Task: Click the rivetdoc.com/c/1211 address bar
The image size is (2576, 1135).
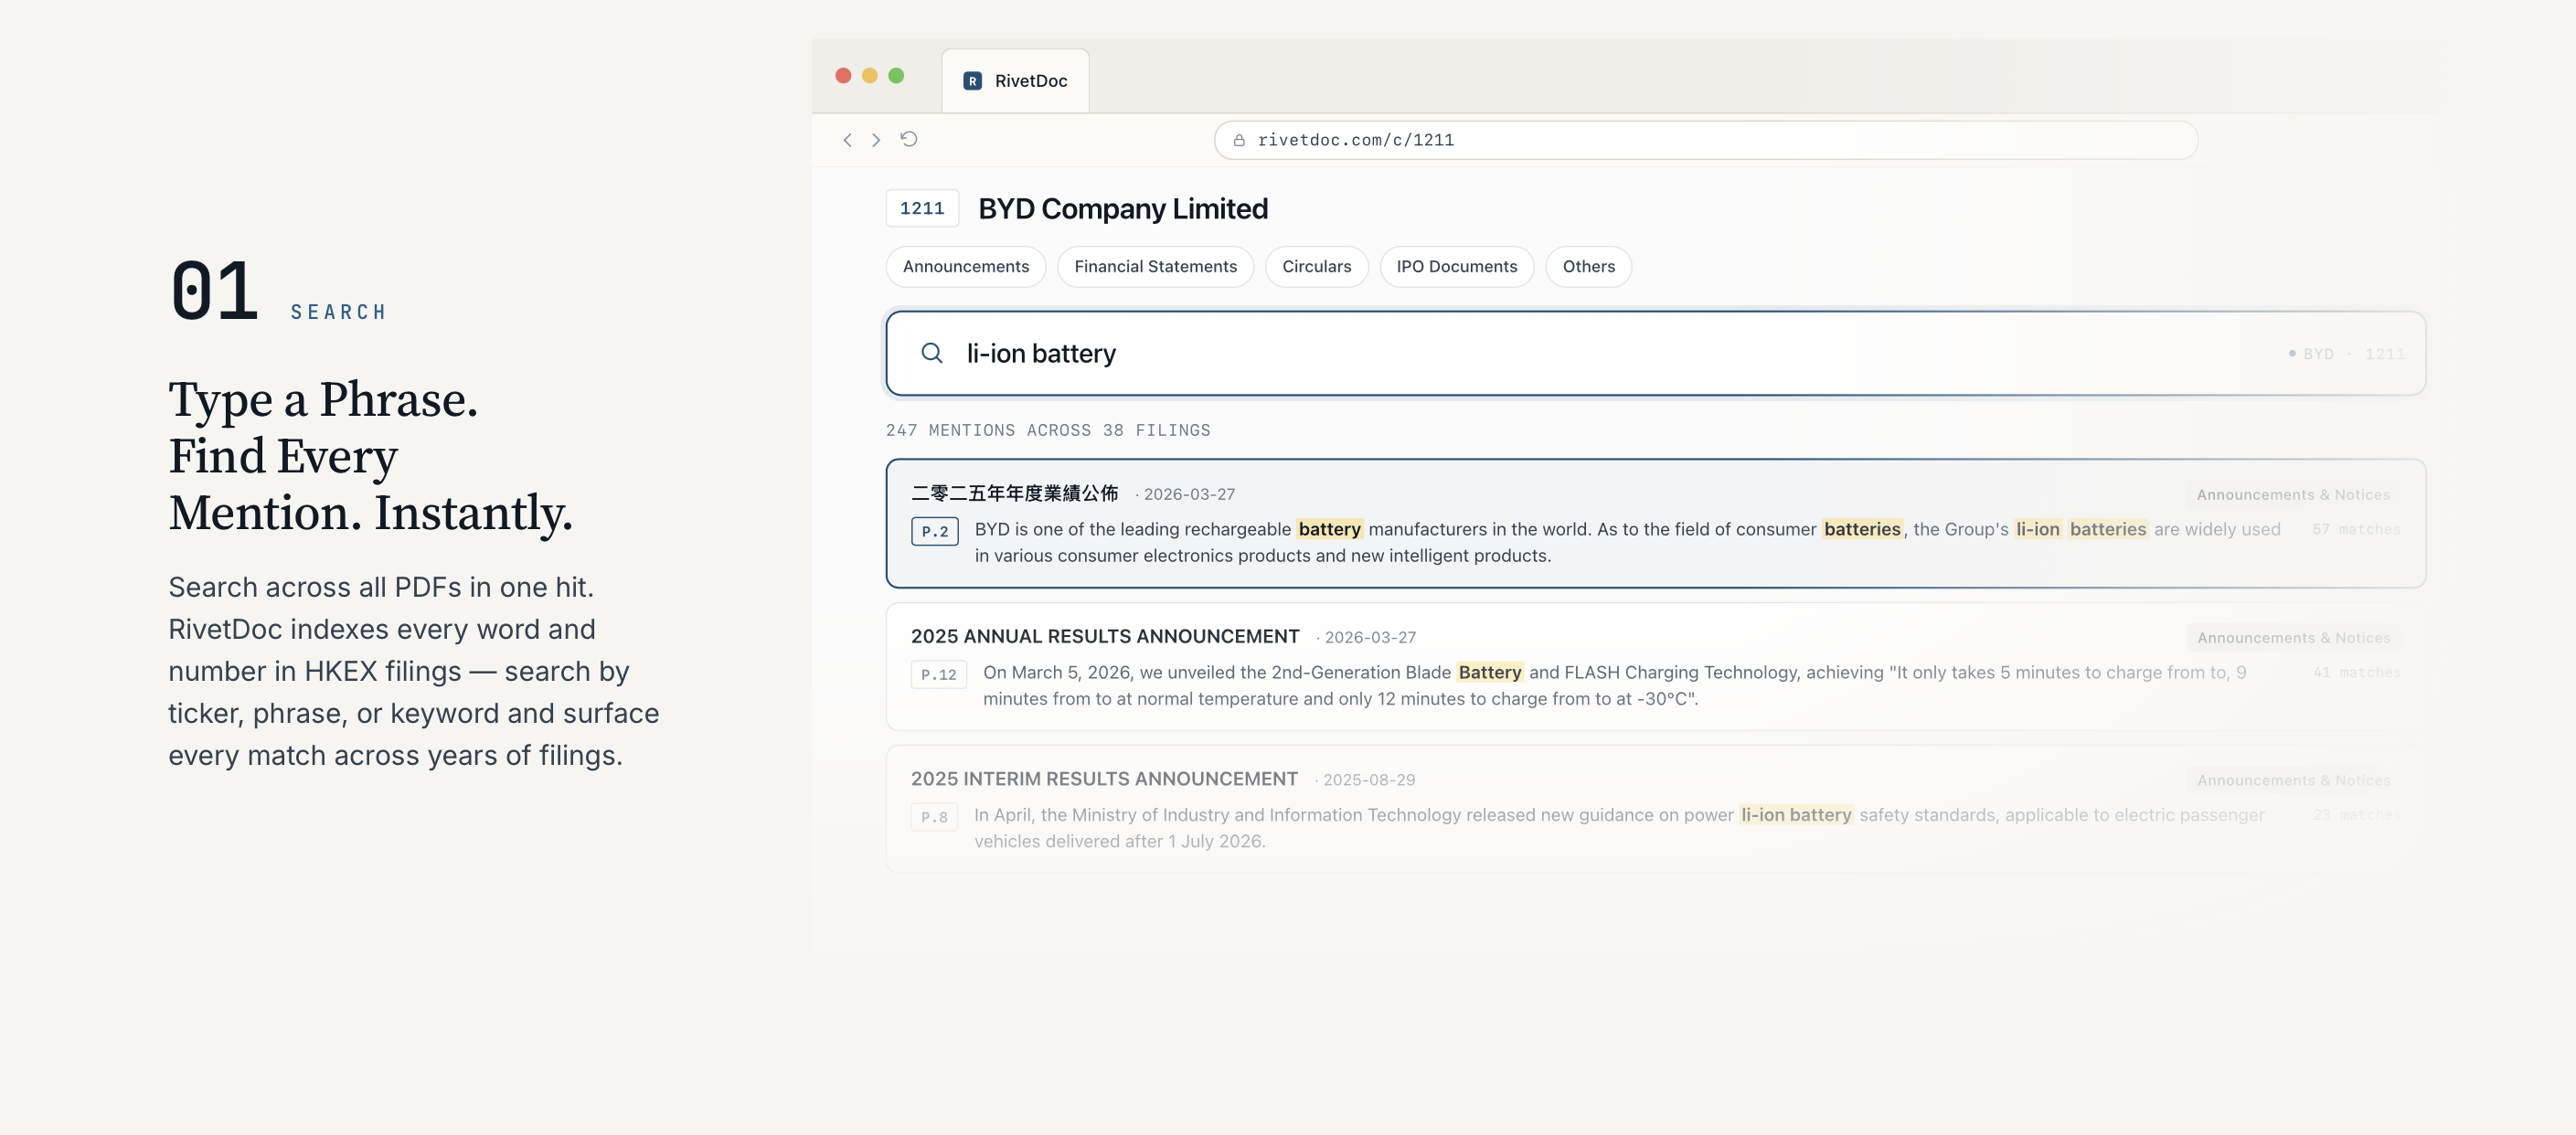Action: pos(1705,140)
